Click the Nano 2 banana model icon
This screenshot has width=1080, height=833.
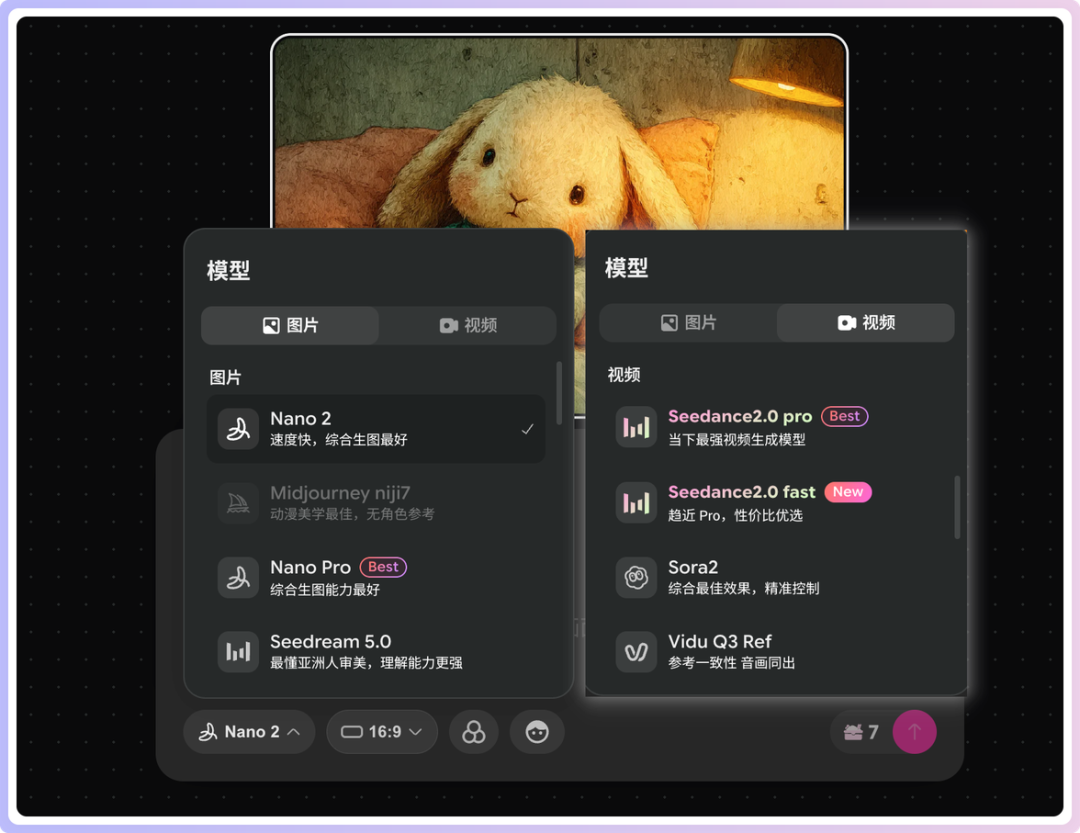238,429
